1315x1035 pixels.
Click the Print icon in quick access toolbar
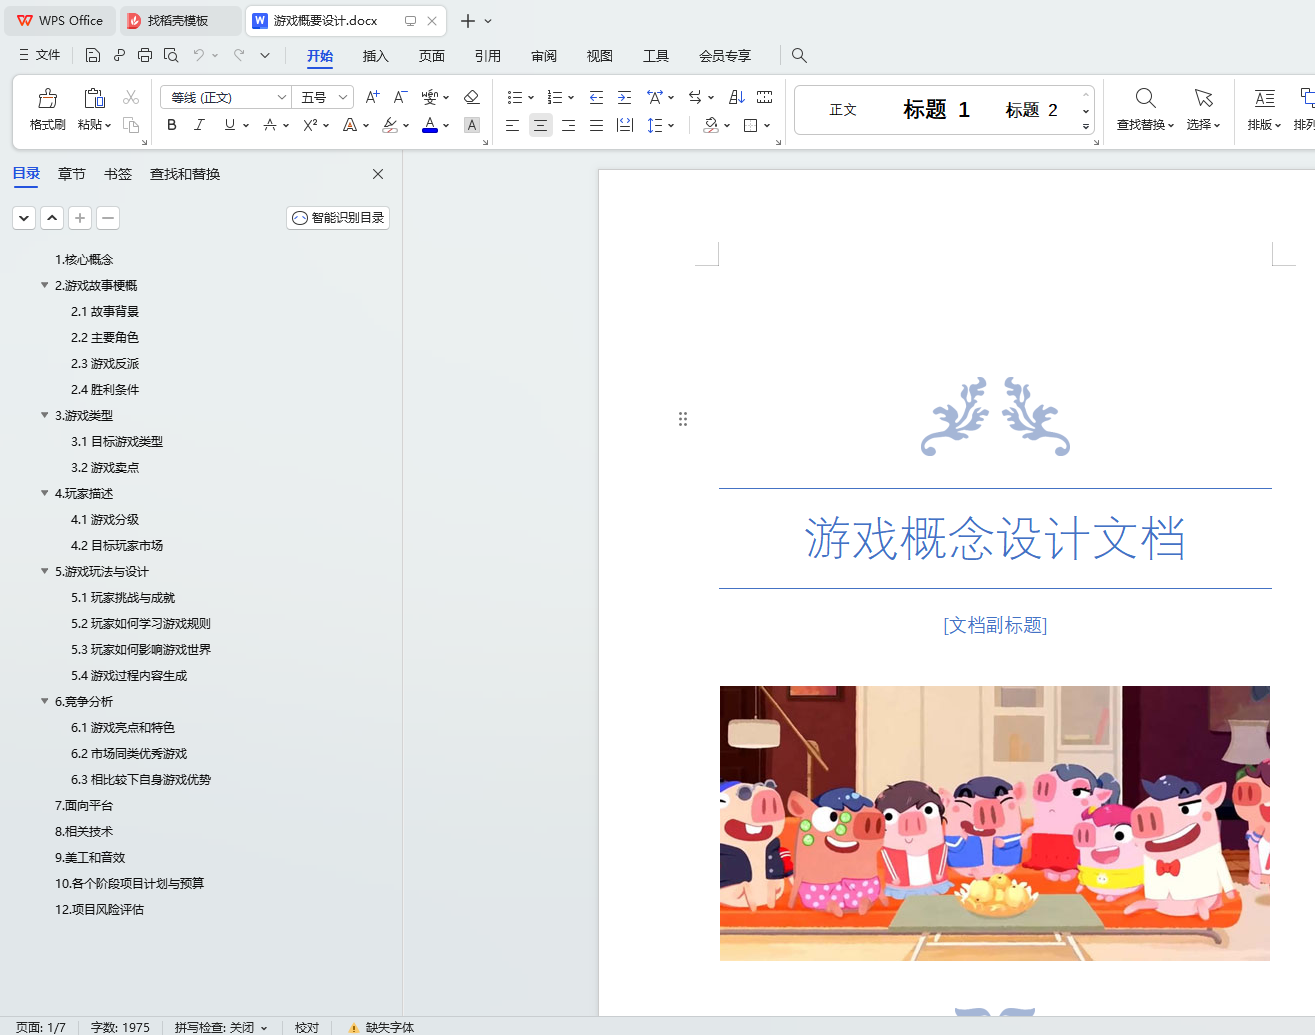point(145,55)
